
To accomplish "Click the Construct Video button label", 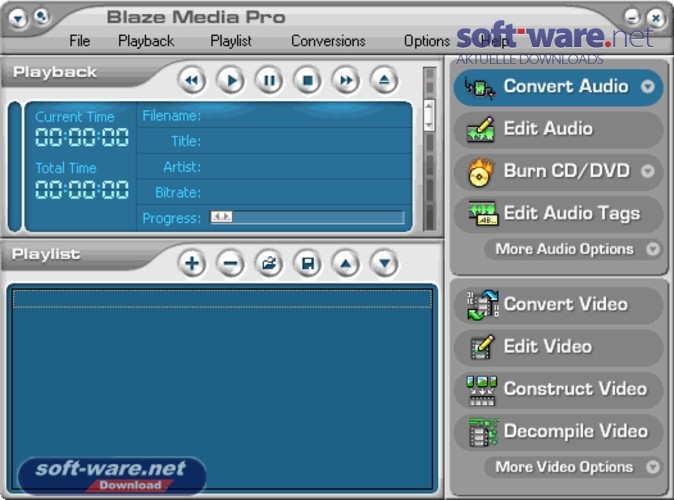I will [x=575, y=389].
